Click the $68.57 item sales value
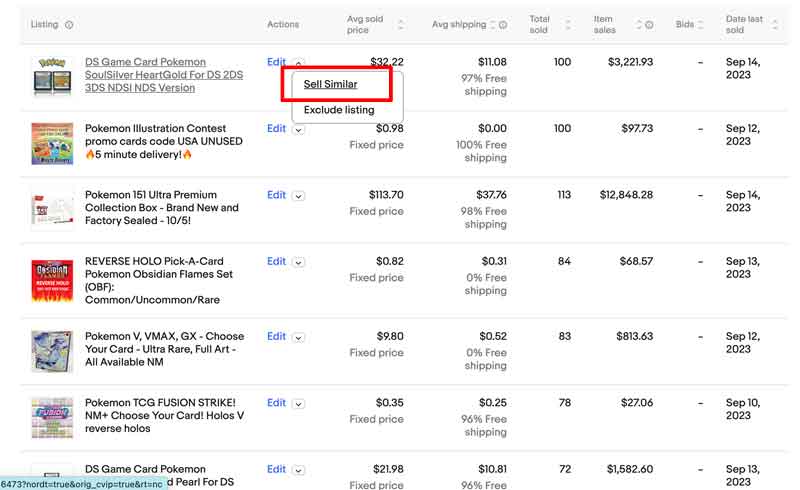This screenshot has height=490, width=800. click(x=636, y=261)
